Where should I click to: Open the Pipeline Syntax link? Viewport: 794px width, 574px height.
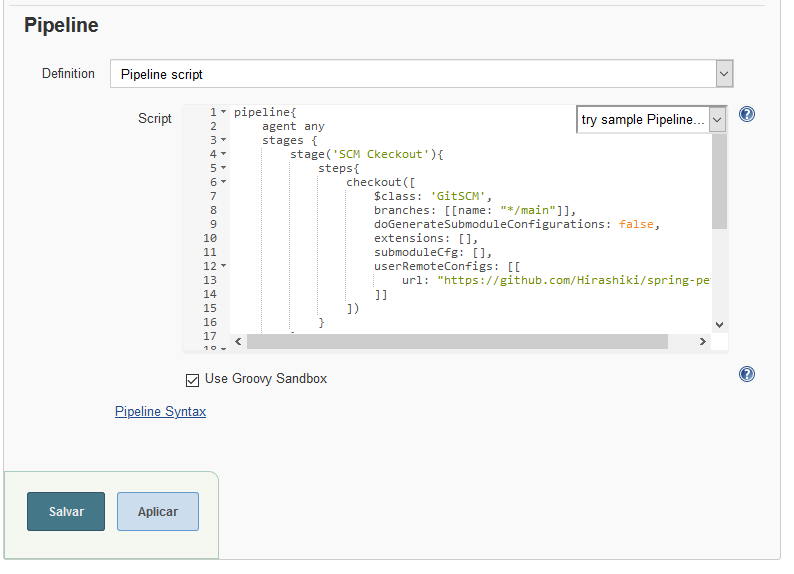point(160,411)
